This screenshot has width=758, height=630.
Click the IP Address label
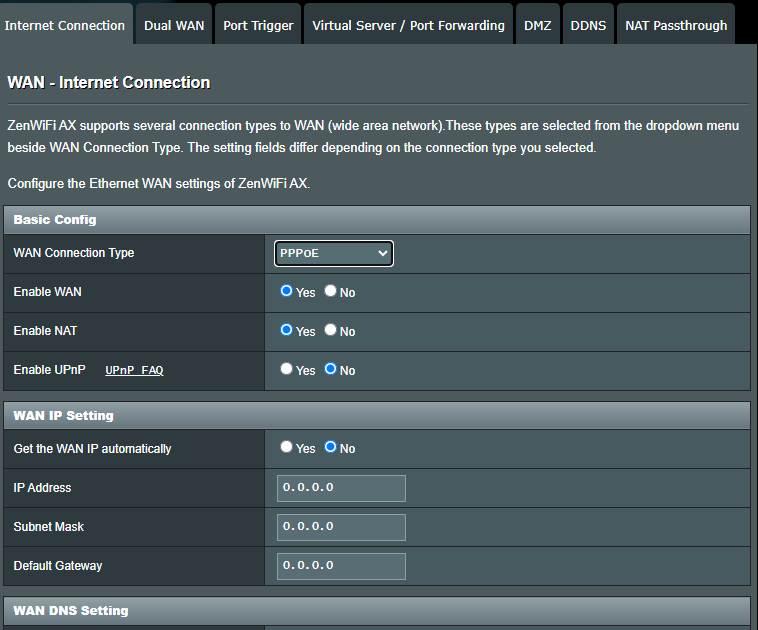click(42, 488)
